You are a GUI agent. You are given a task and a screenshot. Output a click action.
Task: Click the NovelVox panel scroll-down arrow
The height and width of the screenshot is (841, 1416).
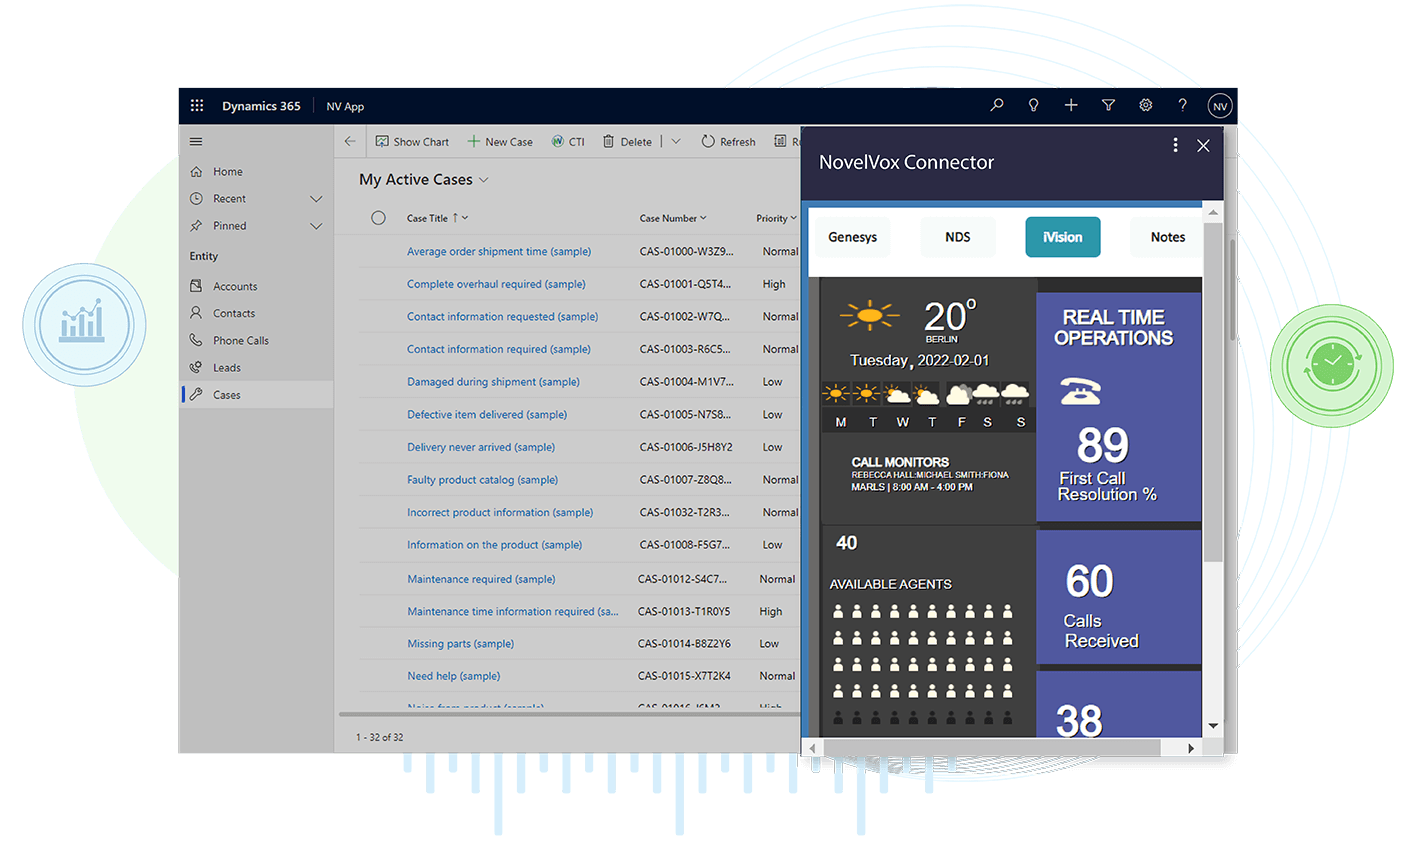(1213, 726)
